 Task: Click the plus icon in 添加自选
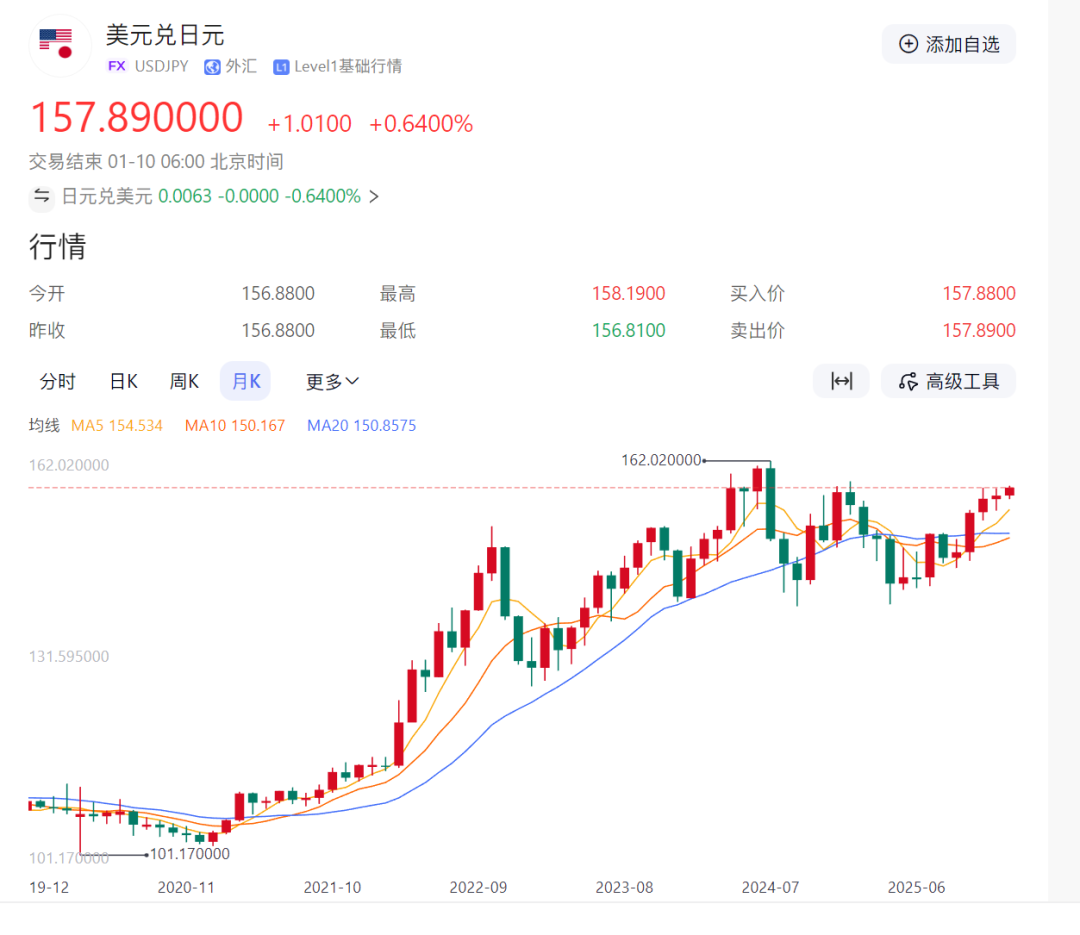(908, 44)
